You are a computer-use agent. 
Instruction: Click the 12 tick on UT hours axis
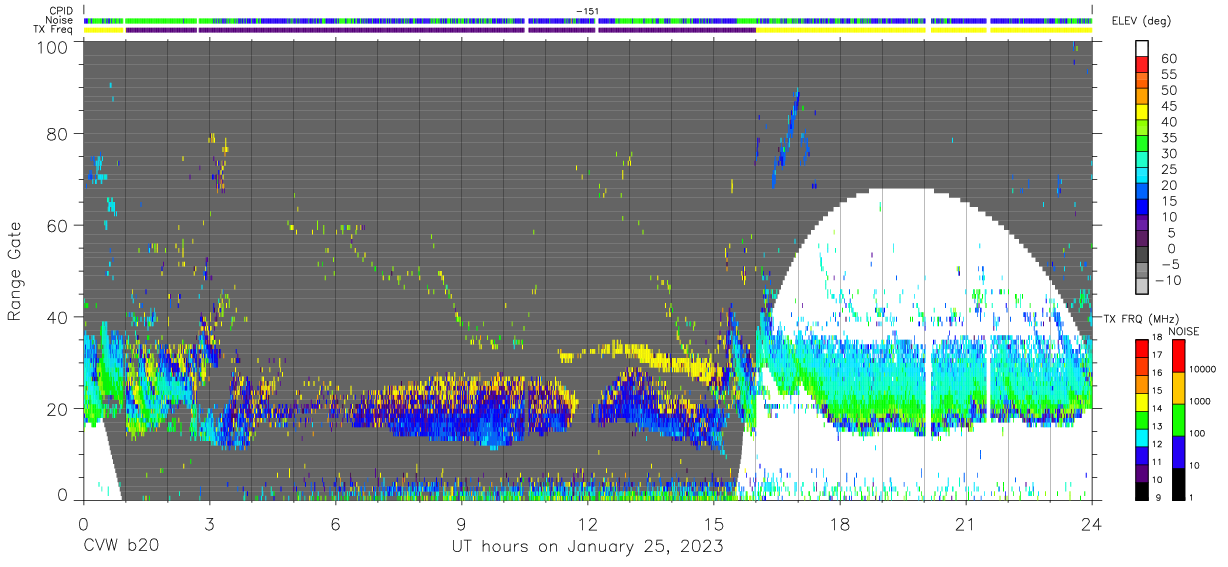588,523
